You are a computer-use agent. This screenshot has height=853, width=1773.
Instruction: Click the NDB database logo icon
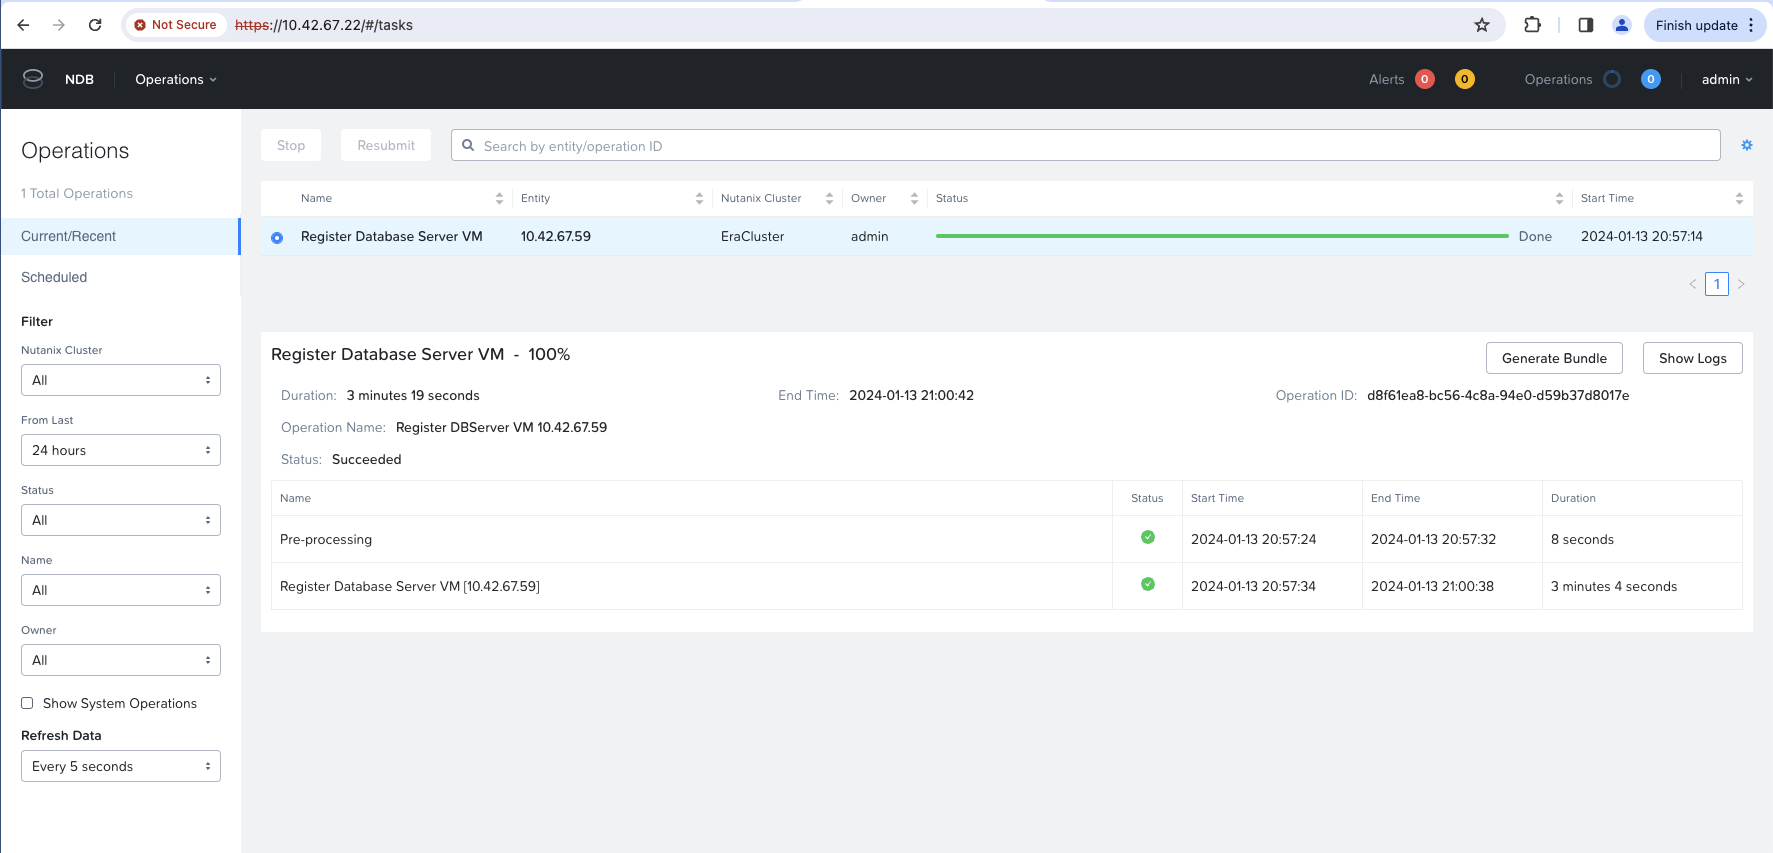point(33,79)
